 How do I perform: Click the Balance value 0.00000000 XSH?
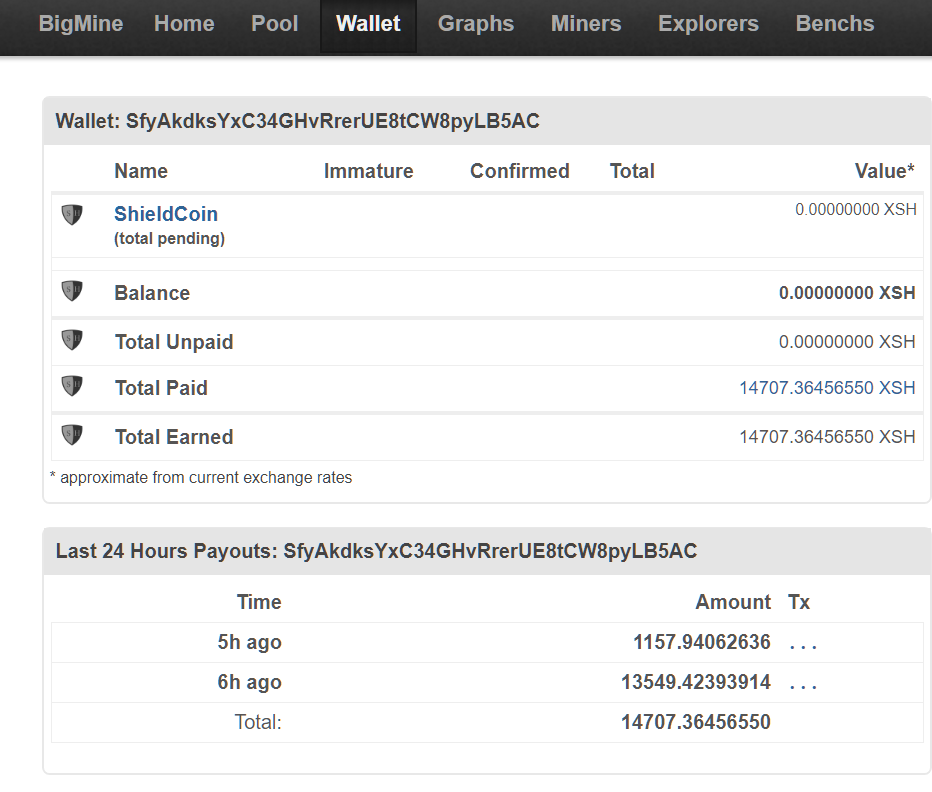(x=847, y=293)
